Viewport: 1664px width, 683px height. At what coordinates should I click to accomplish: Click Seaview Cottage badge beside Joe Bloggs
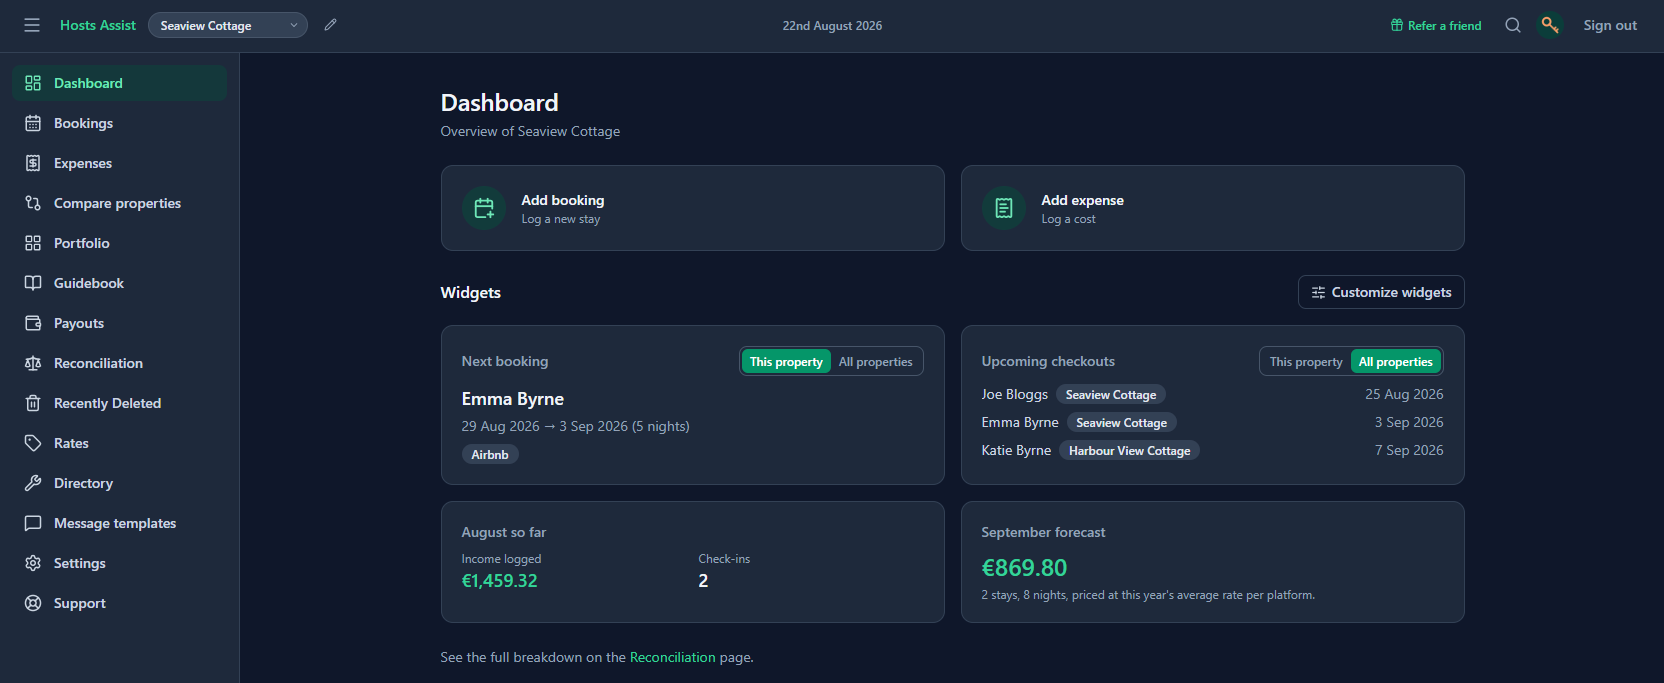coord(1111,395)
